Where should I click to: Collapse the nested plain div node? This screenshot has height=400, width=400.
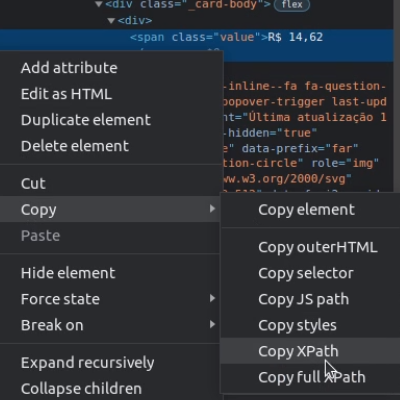point(111,21)
